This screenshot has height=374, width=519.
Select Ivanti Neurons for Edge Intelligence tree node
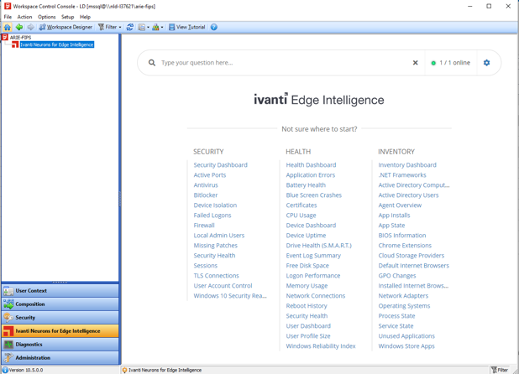(x=57, y=45)
